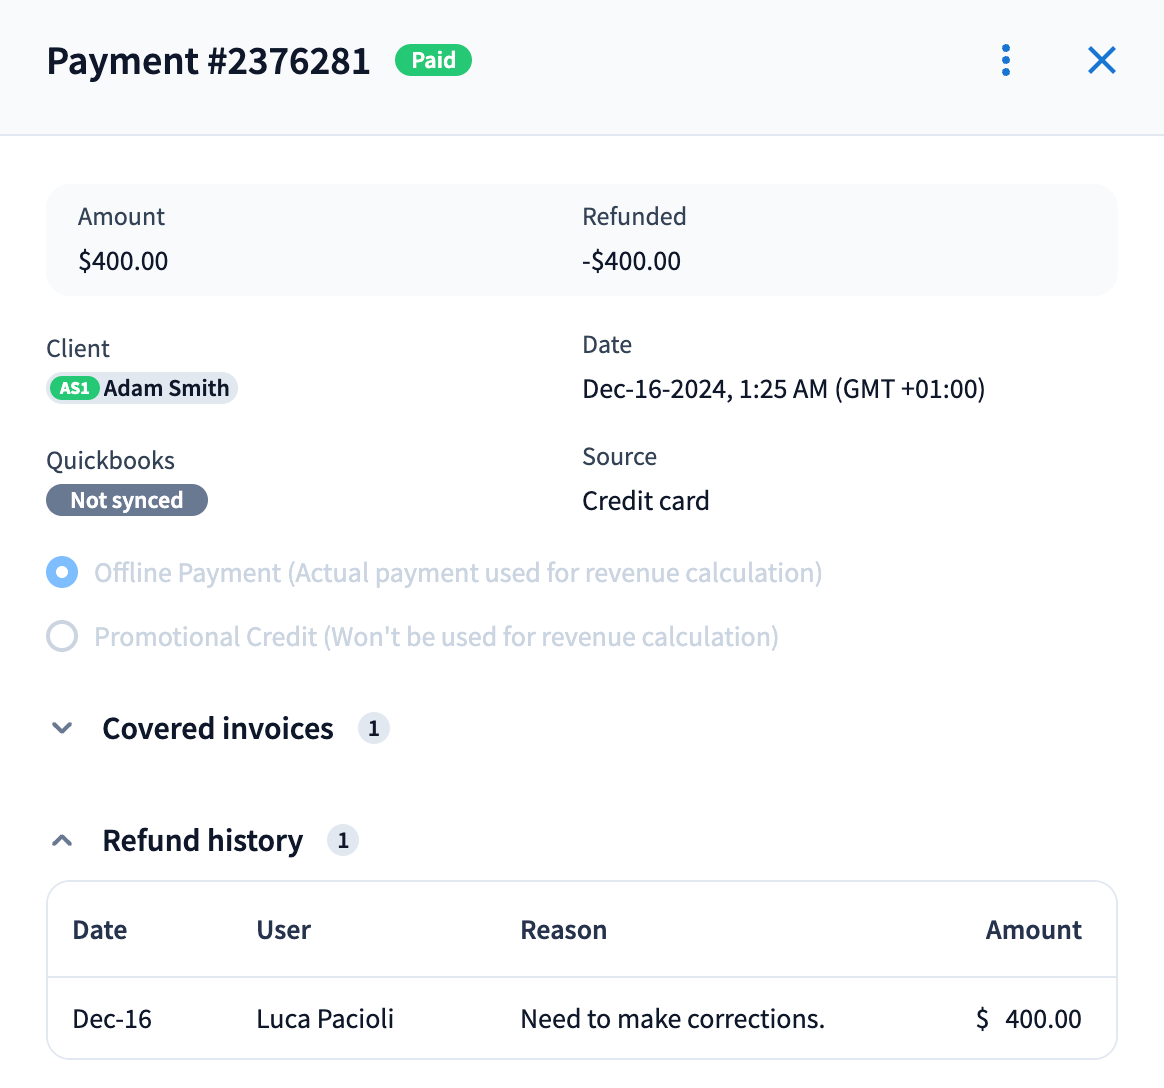
Task: Select the Promotional Credit radio button
Action: [x=62, y=637]
